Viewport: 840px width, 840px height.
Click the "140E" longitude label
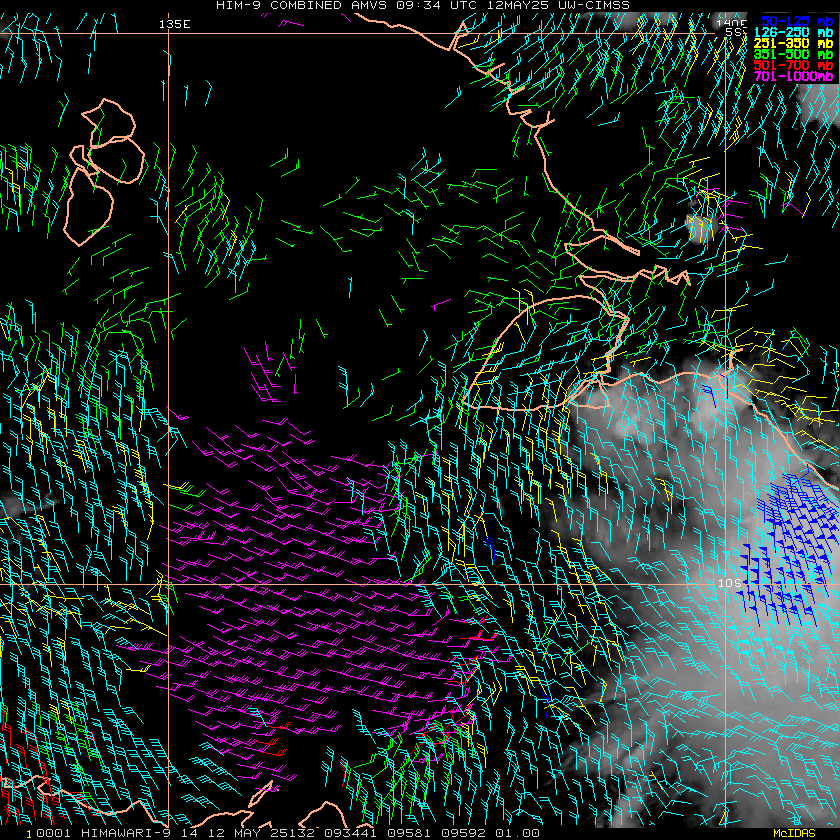click(x=732, y=22)
